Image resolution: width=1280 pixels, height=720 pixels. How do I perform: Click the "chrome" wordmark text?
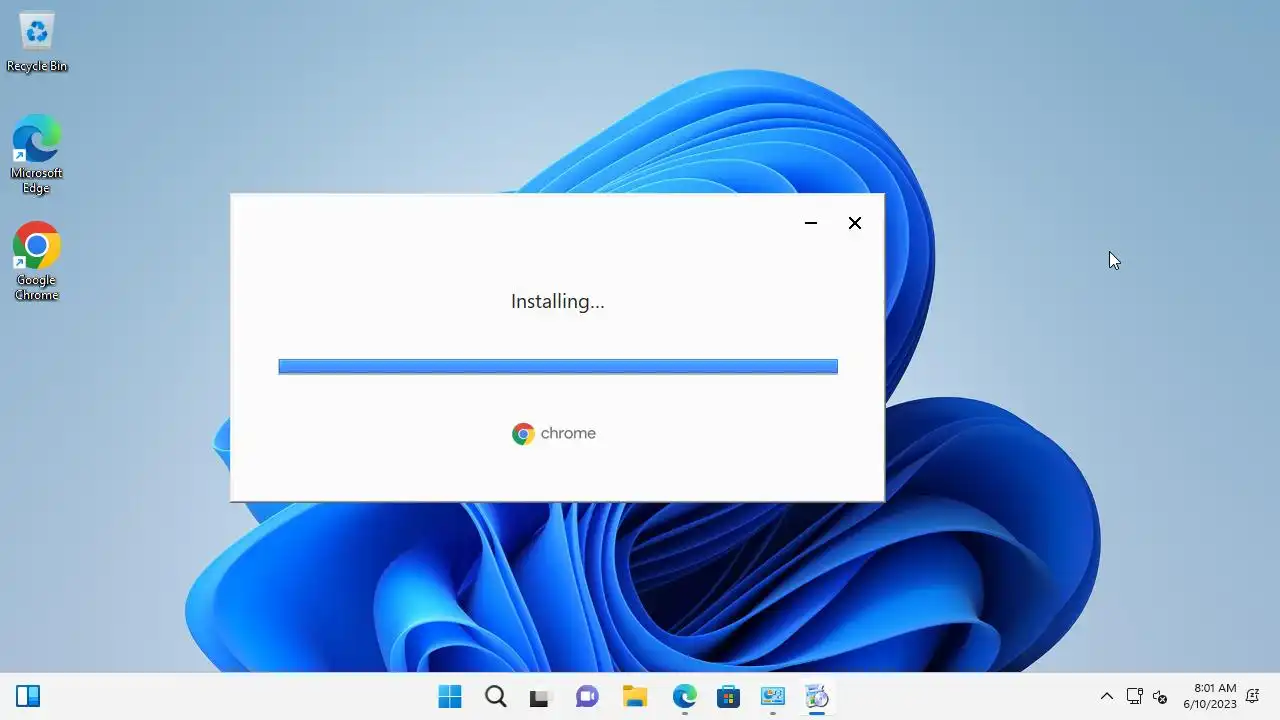click(568, 433)
